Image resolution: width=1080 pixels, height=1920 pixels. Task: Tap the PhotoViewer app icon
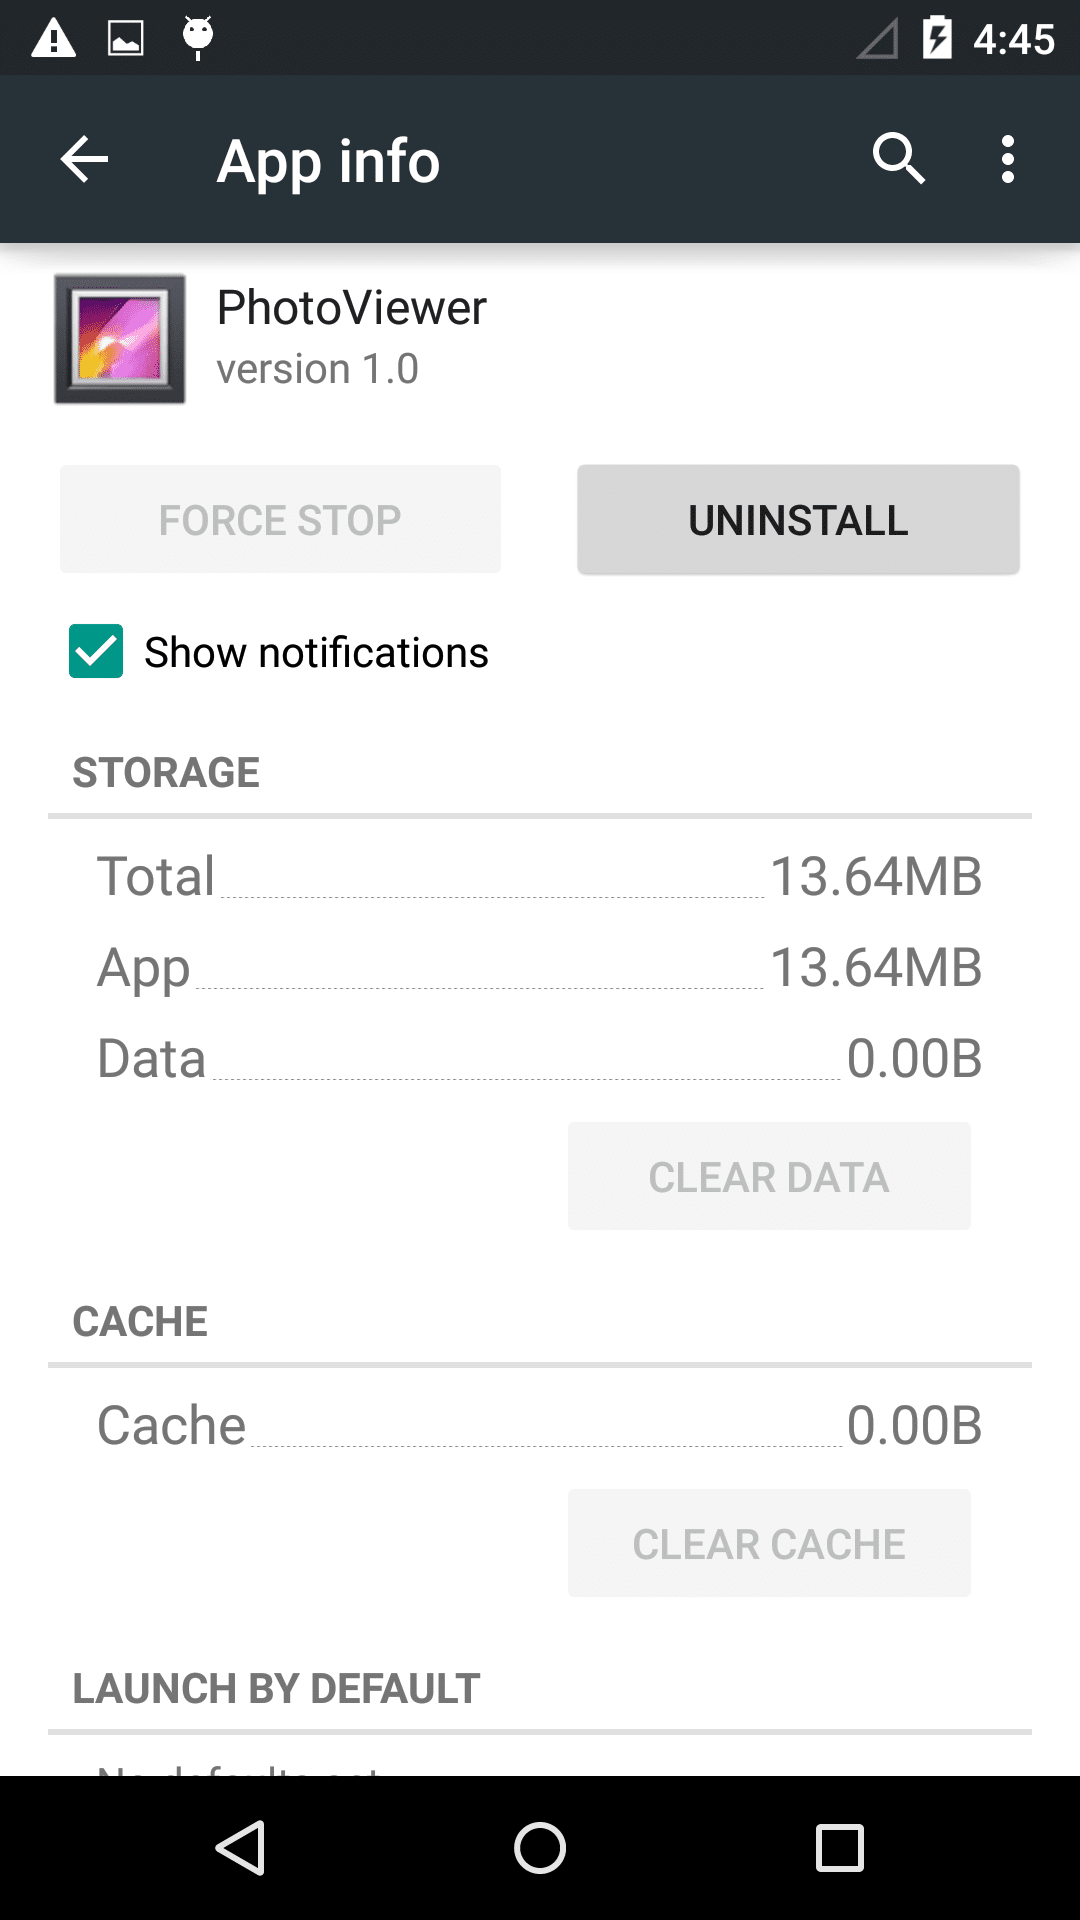tap(120, 339)
